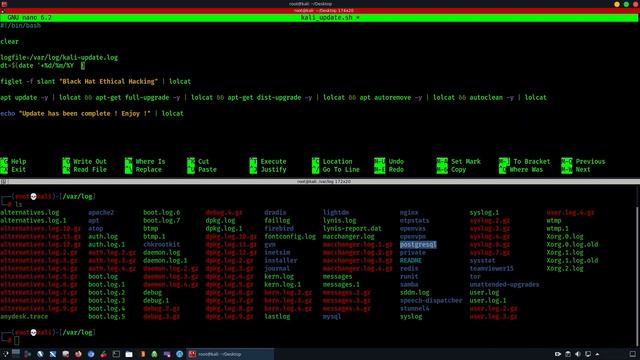Click the chkrootkit directory name
Image resolution: width=640 pixels, height=360 pixels.
tap(162, 244)
